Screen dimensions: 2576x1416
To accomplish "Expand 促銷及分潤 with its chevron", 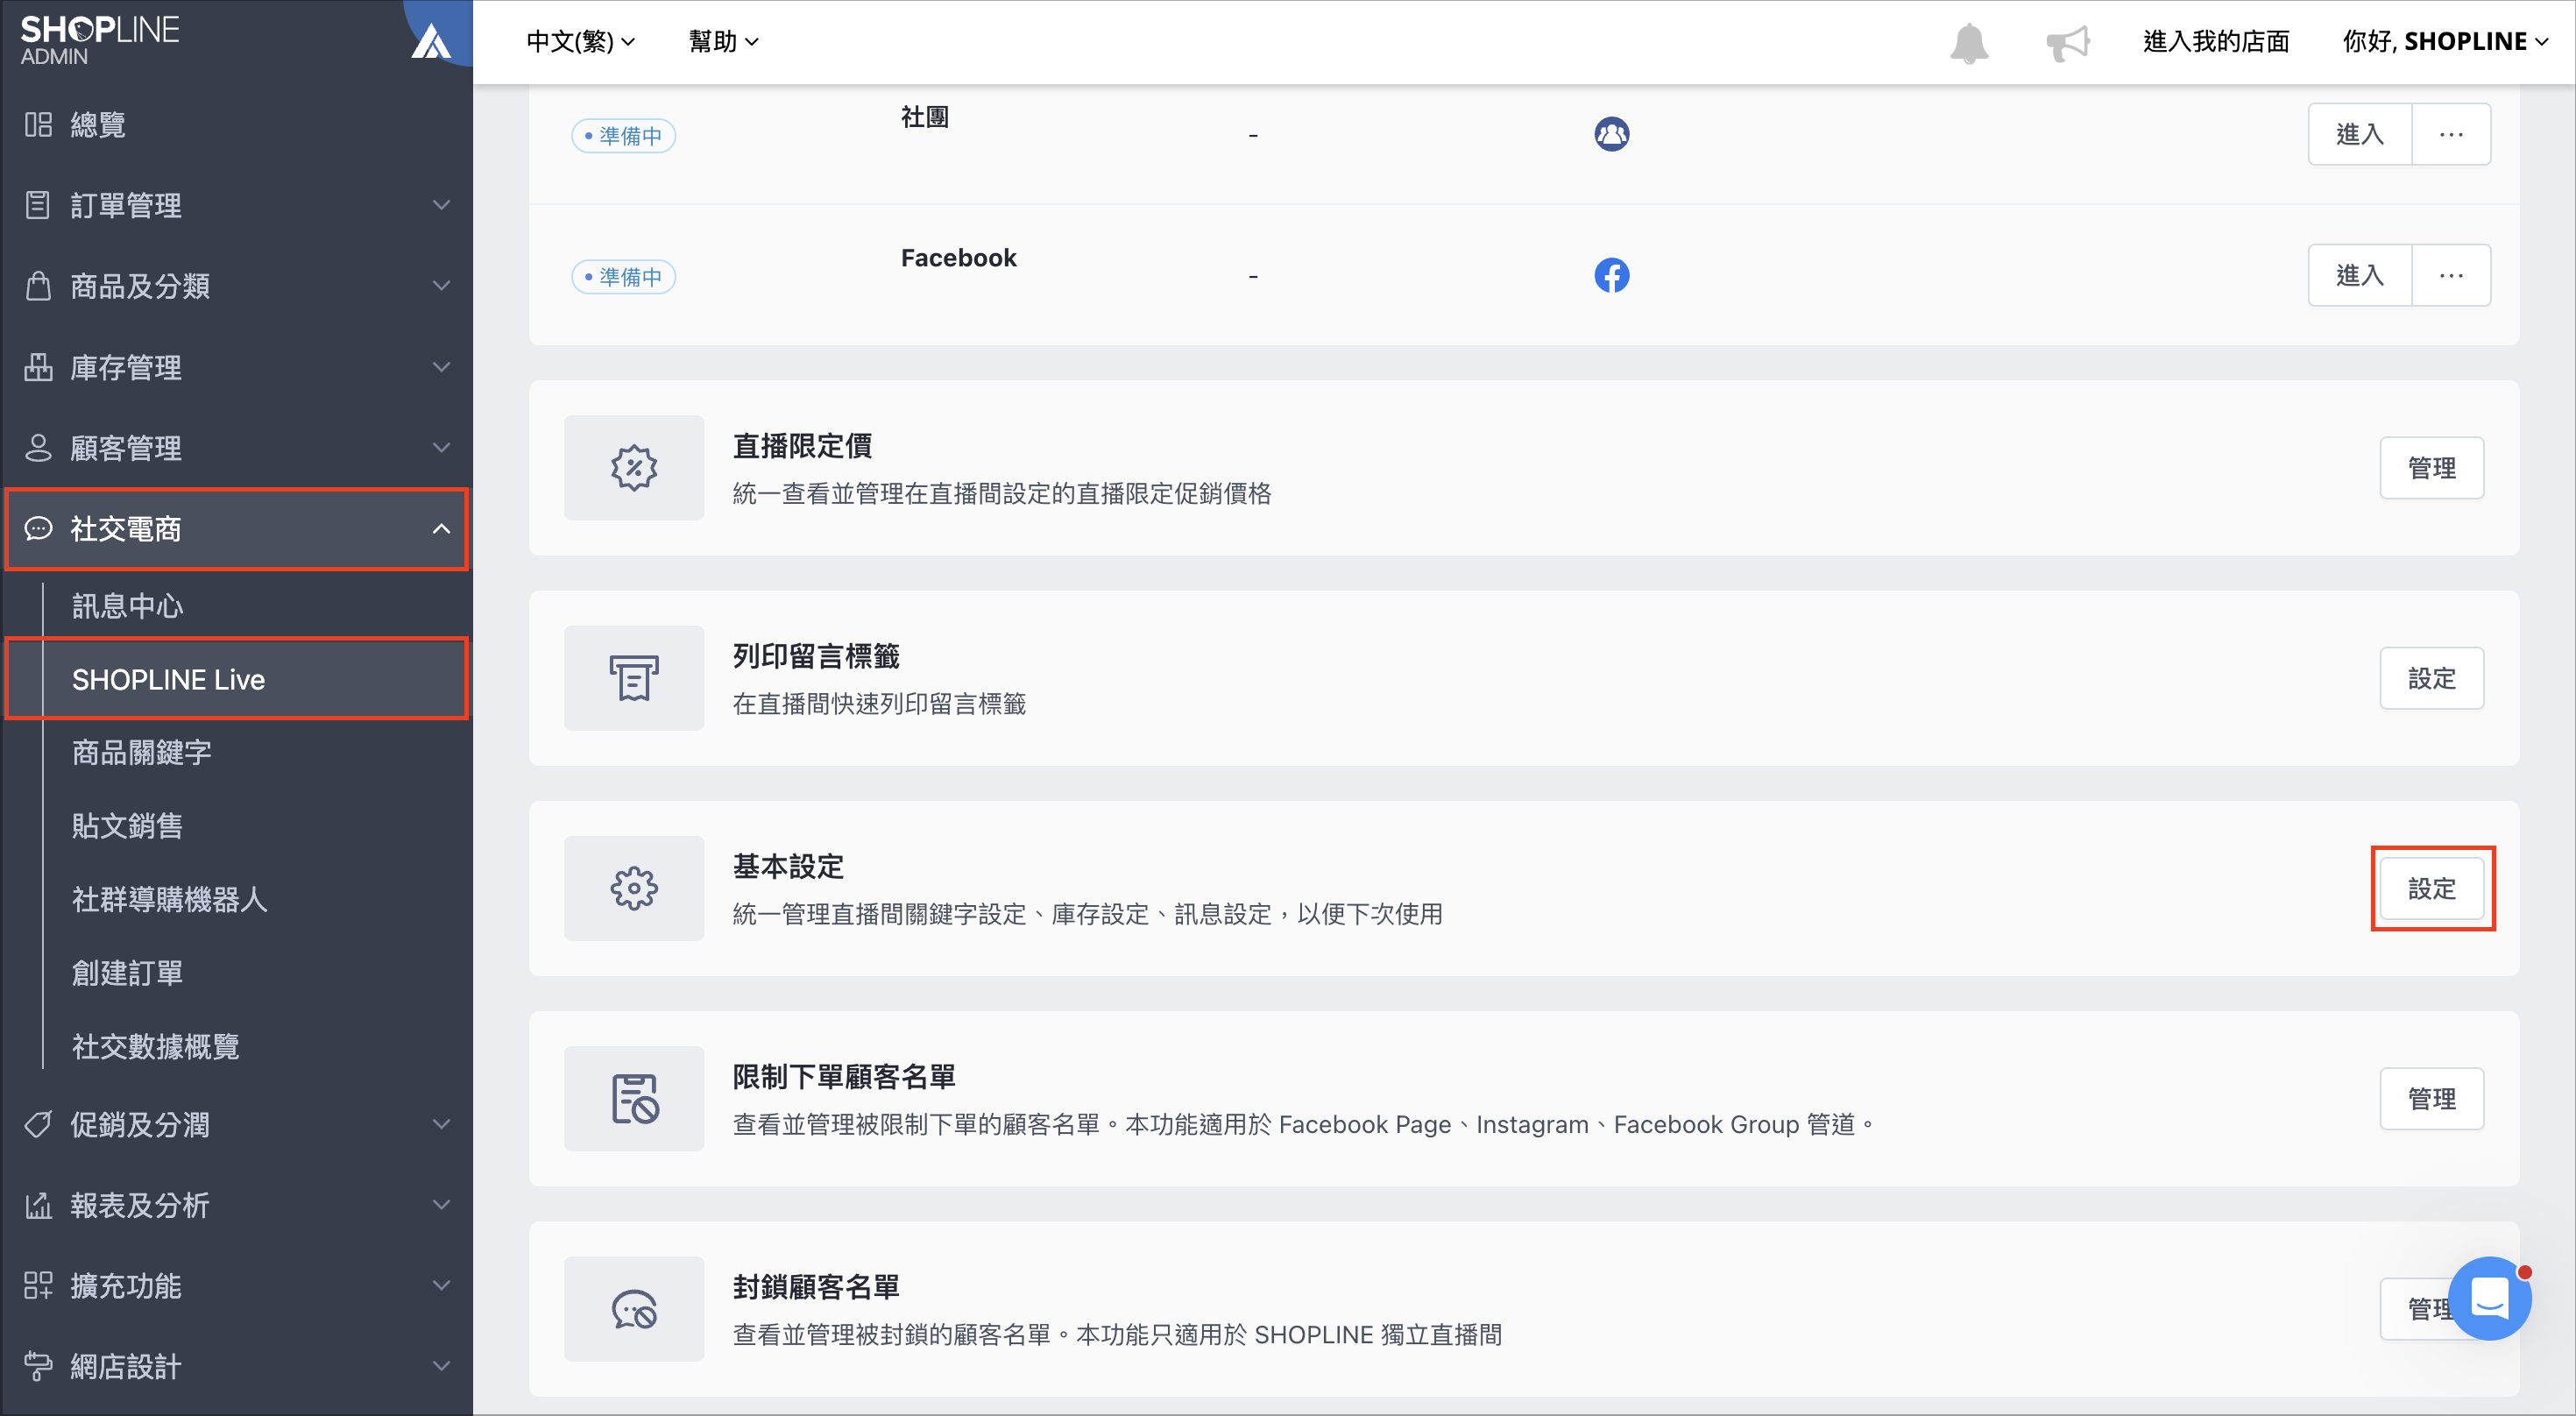I will pyautogui.click(x=441, y=1124).
